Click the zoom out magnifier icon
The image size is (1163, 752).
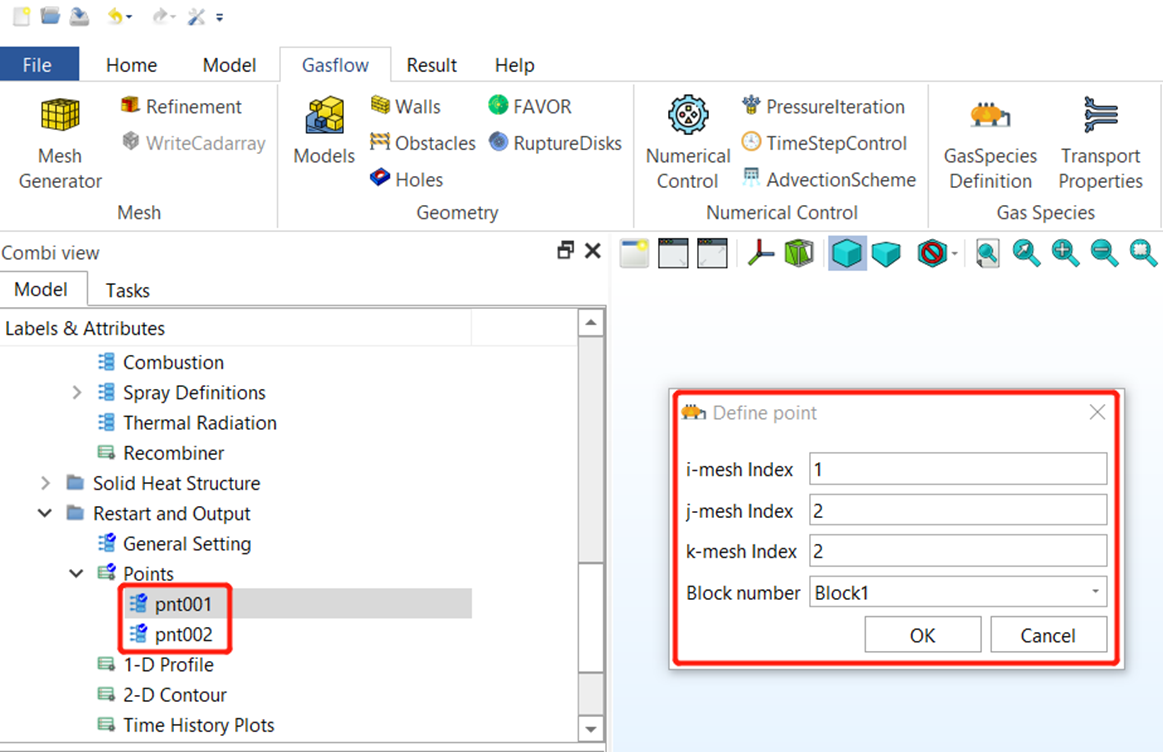coord(1104,253)
